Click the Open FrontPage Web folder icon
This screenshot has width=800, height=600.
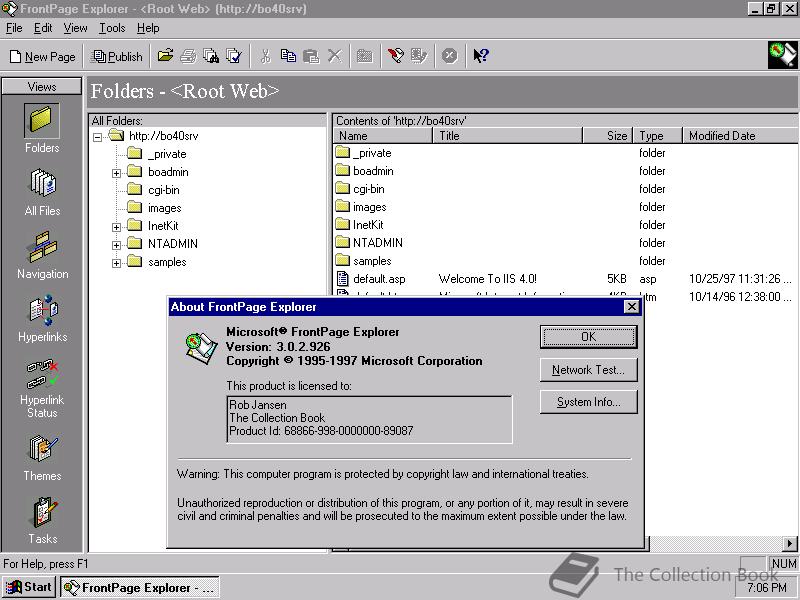pyautogui.click(x=165, y=56)
